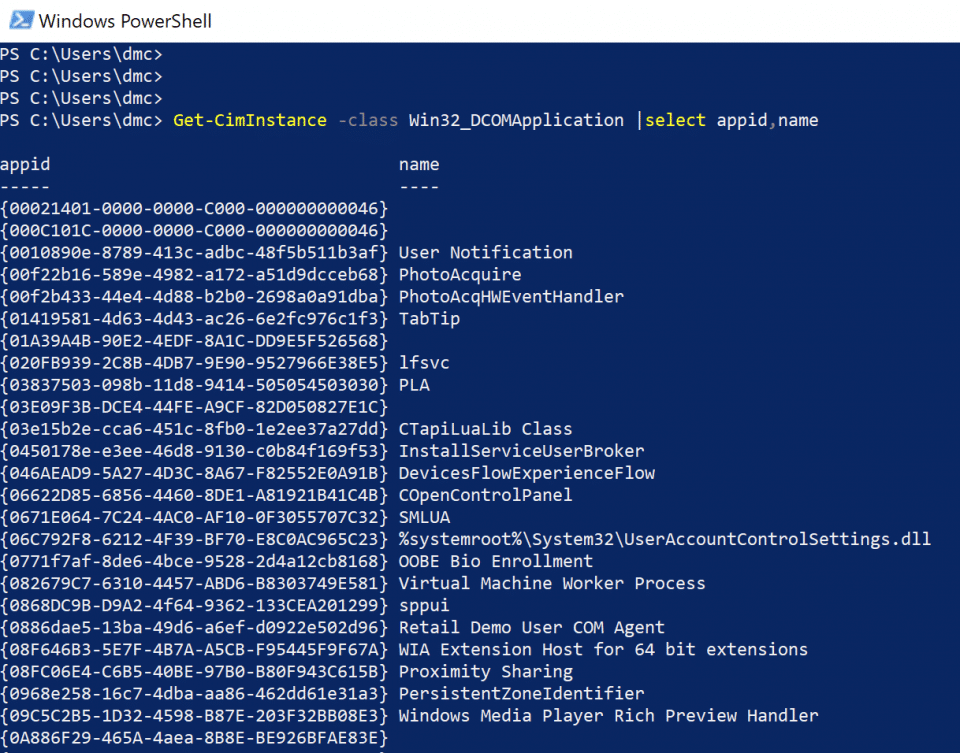Click WIA Extension Host for 64 bit extensions
Viewport: 960px width, 753px height.
(603, 650)
